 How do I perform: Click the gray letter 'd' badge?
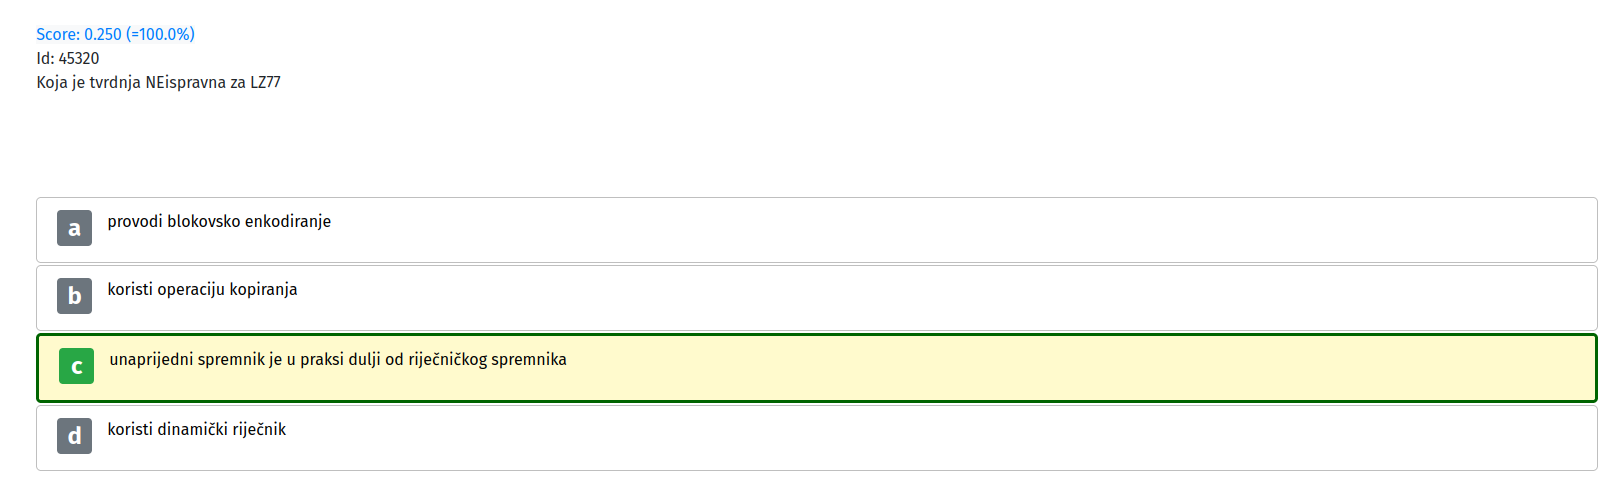(x=74, y=436)
